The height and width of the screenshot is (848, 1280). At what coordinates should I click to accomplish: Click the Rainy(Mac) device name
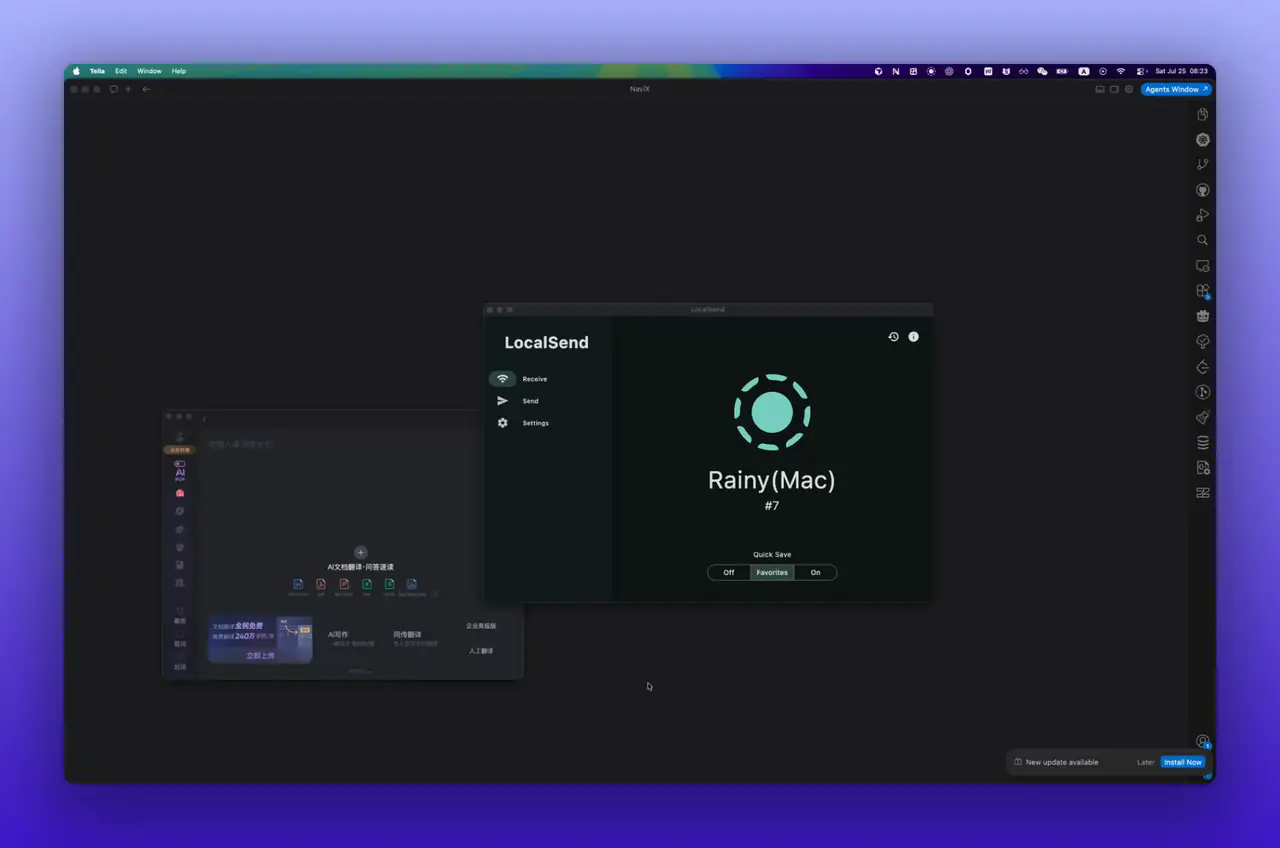(x=772, y=480)
